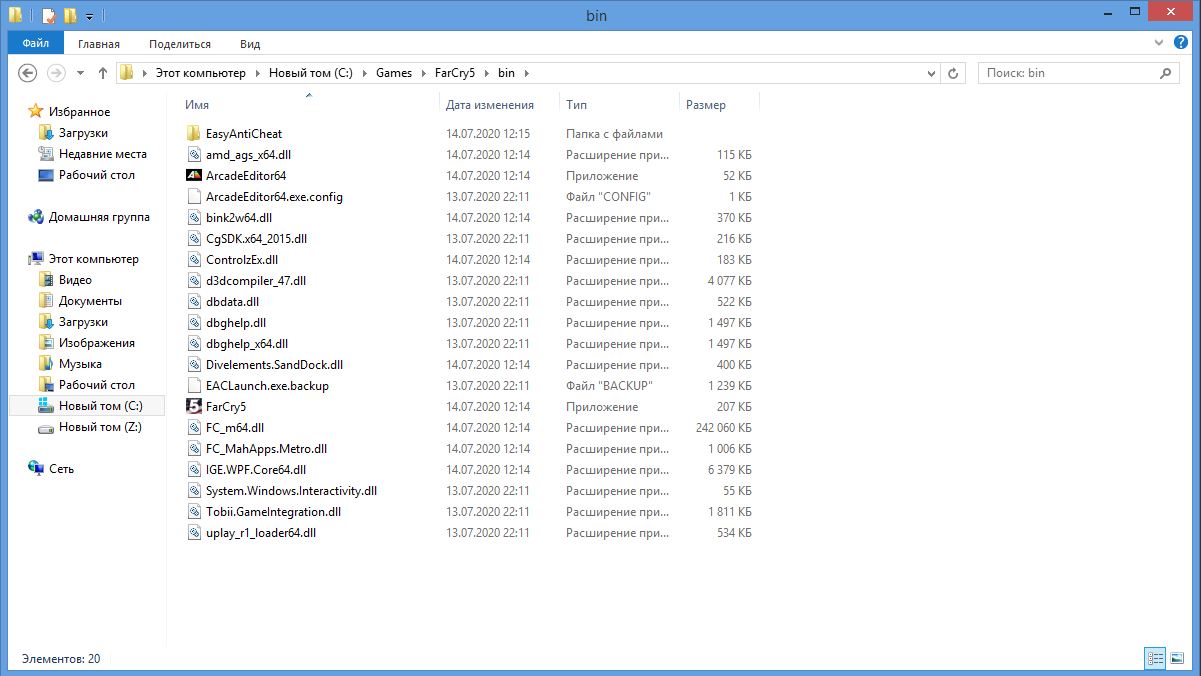Switch to details view in status bar
Viewport: 1201px width, 676px height.
(1156, 658)
